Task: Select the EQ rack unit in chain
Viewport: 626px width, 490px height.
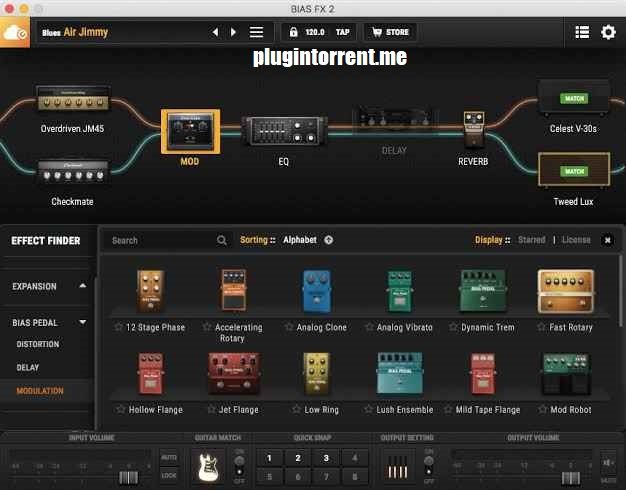Action: coord(284,131)
